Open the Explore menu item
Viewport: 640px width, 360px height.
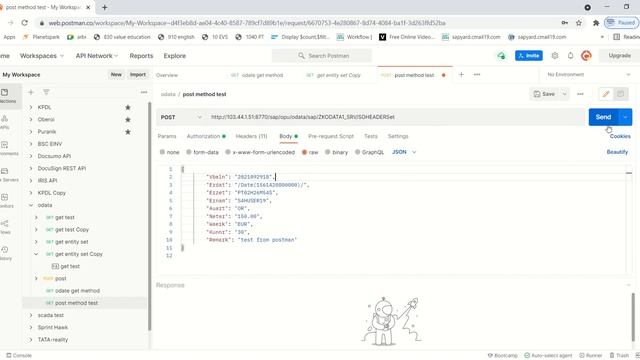point(175,56)
